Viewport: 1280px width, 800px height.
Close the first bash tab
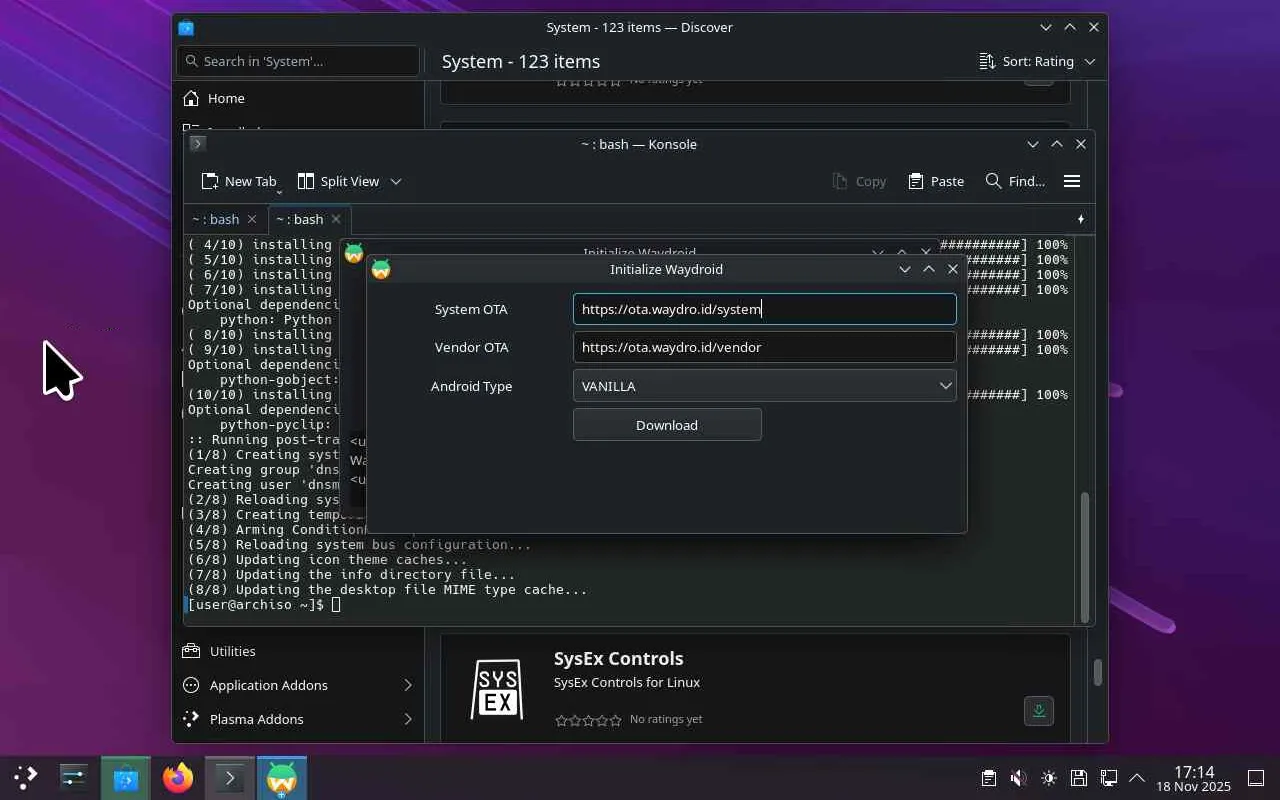click(x=252, y=219)
